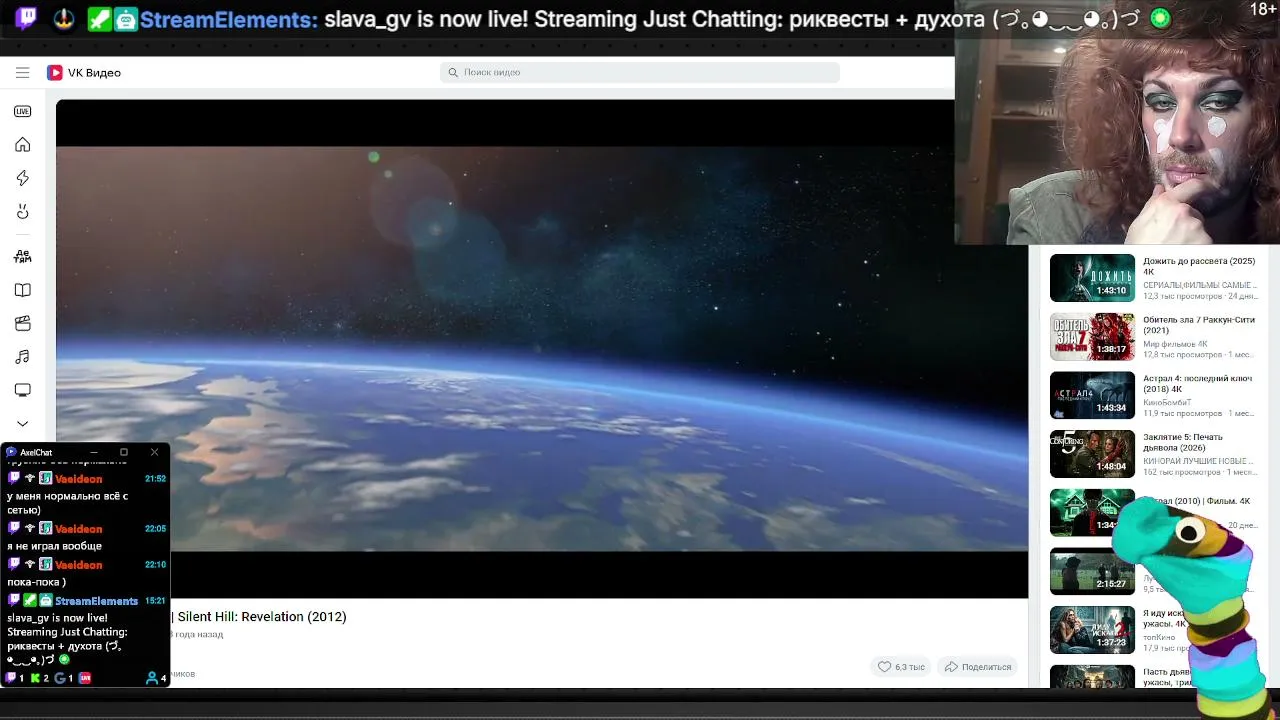Open the book icon sidebar section

tap(22, 290)
